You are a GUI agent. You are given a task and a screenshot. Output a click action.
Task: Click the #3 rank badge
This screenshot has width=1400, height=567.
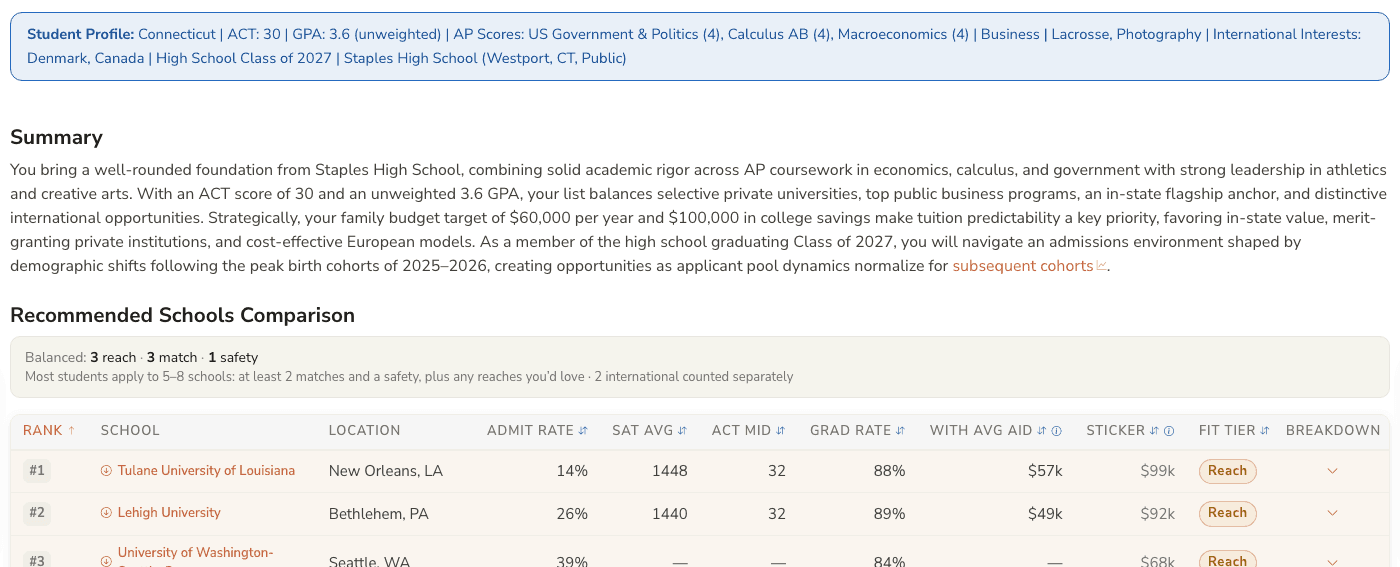[37, 560]
